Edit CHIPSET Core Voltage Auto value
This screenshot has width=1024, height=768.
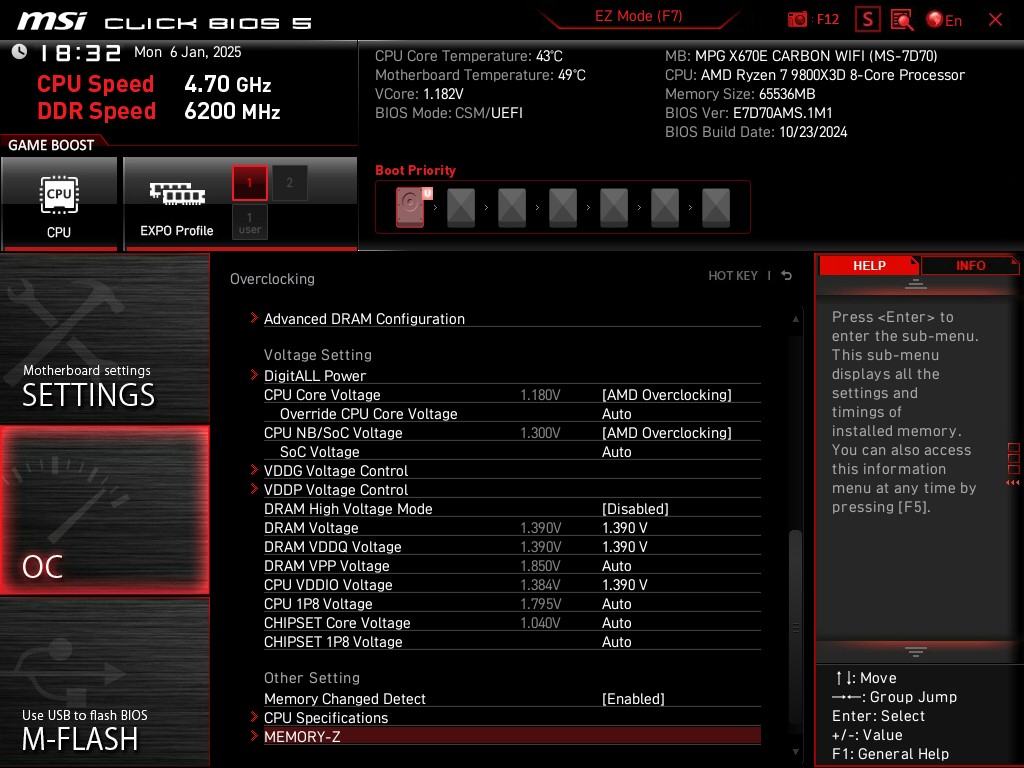tap(616, 623)
